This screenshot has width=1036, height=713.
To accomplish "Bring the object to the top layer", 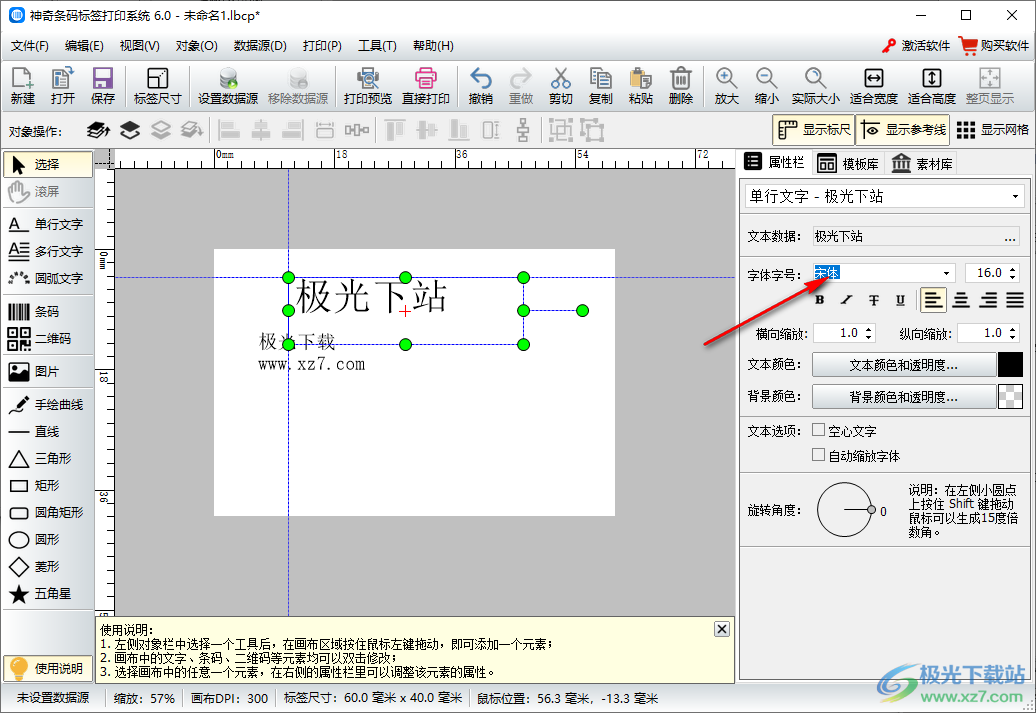I will click(x=98, y=130).
